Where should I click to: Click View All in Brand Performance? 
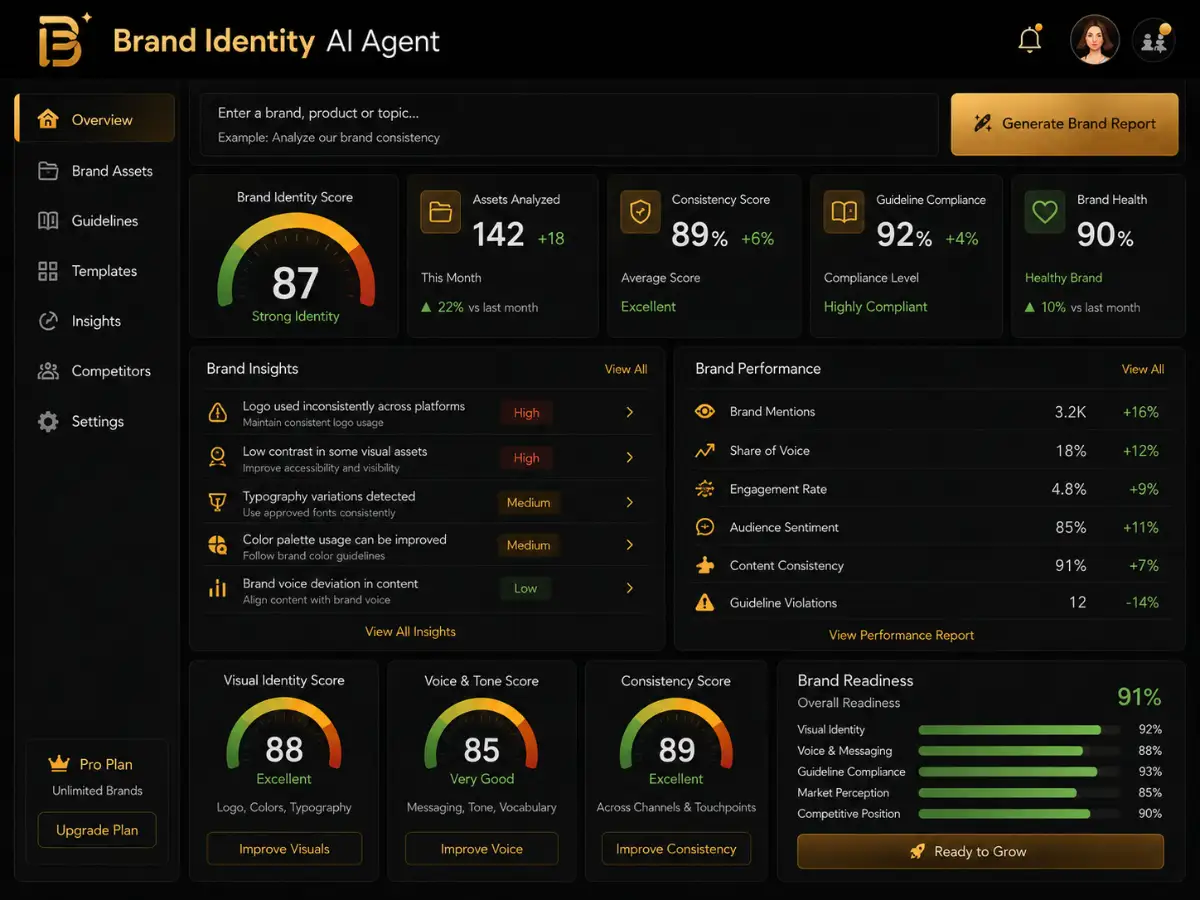[1143, 369]
